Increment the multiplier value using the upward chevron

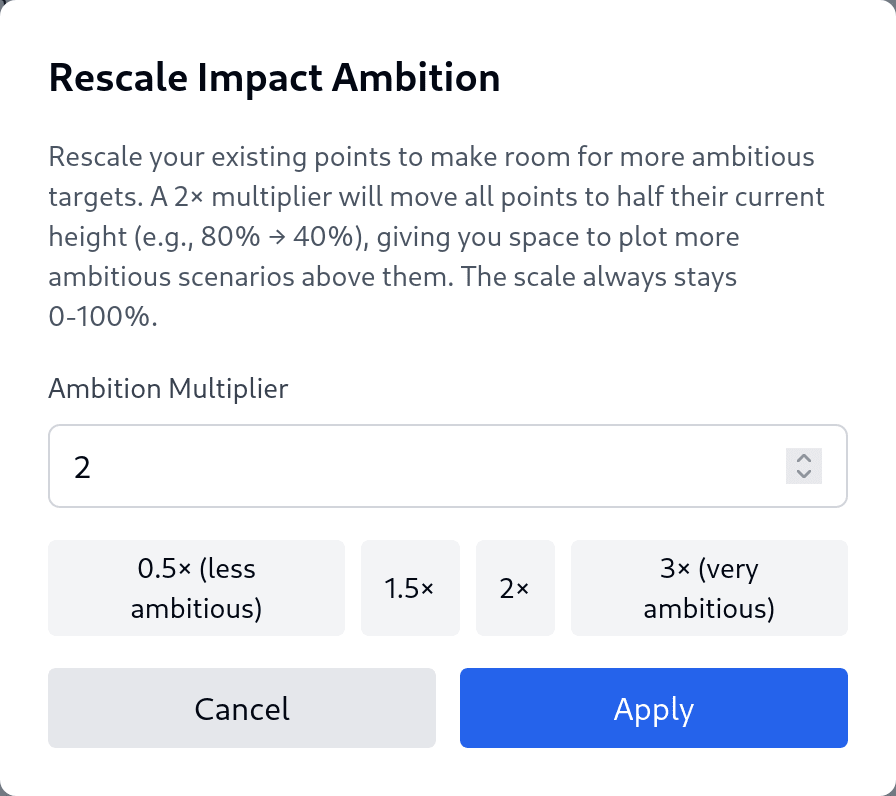[x=803, y=458]
